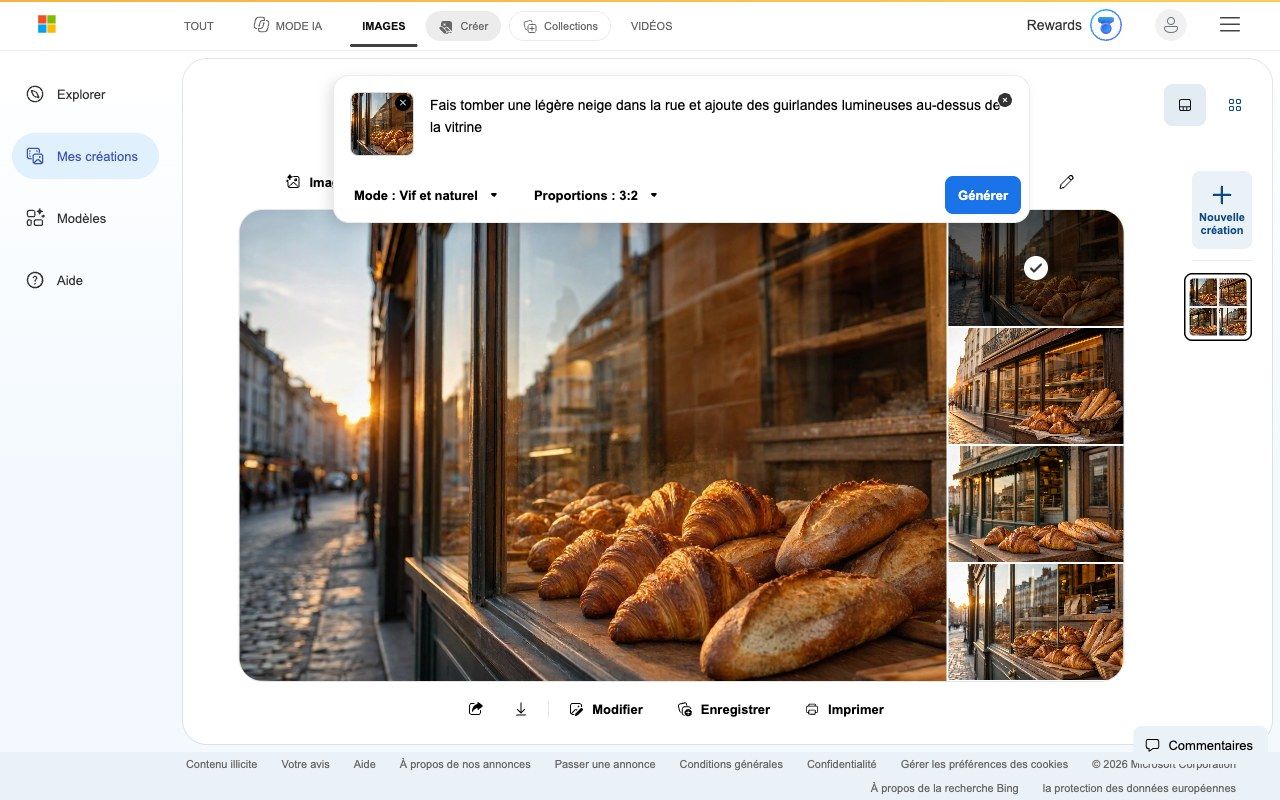Viewport: 1280px width, 800px height.
Task: Open the Conditions générales footer link
Action: (731, 764)
